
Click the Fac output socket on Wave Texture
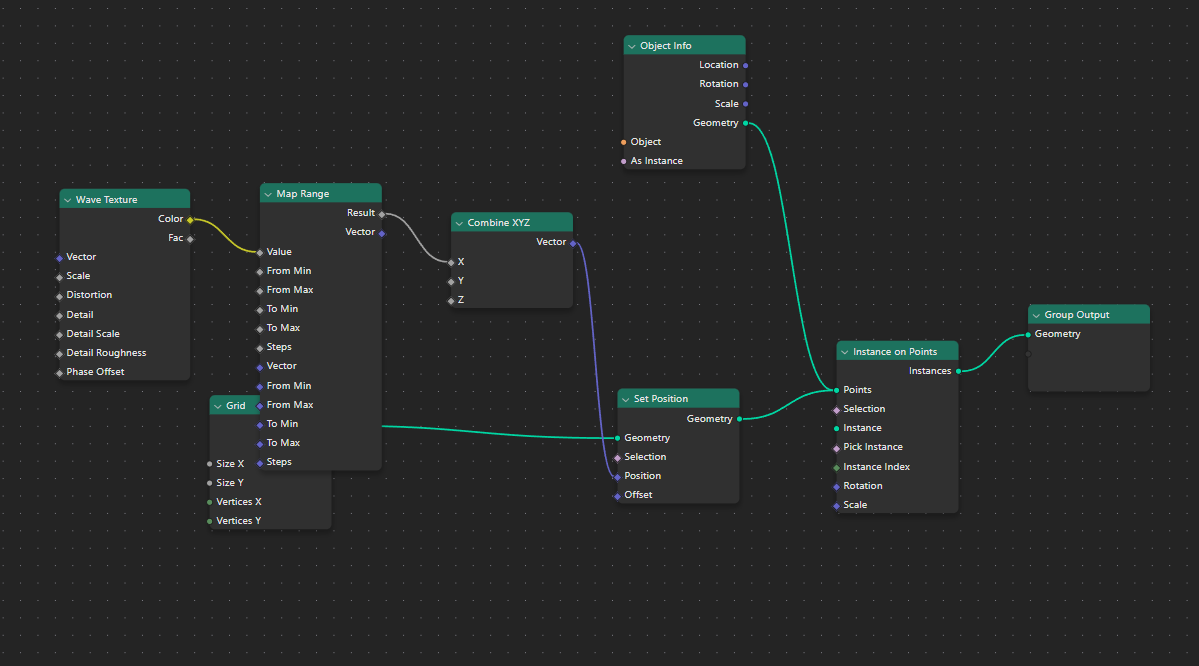(x=190, y=237)
